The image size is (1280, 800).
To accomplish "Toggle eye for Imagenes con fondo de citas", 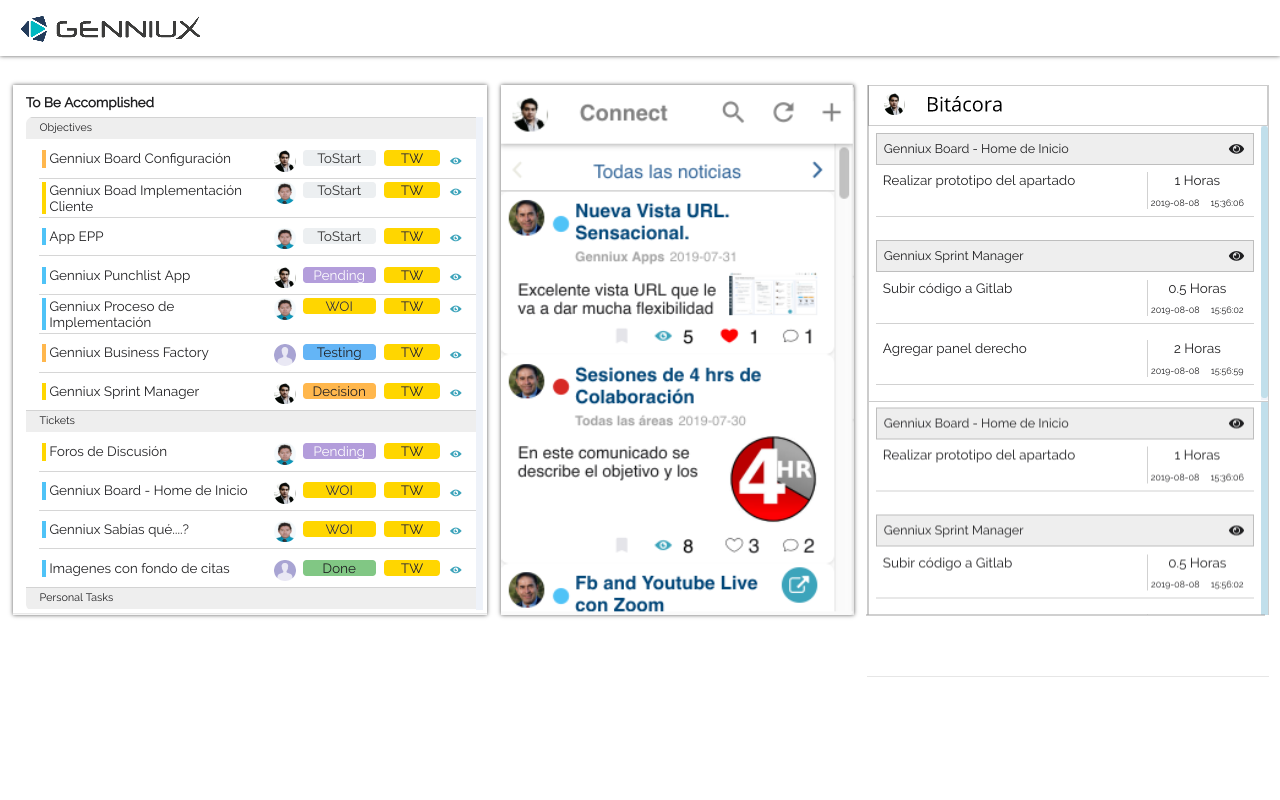I will click(x=456, y=570).
